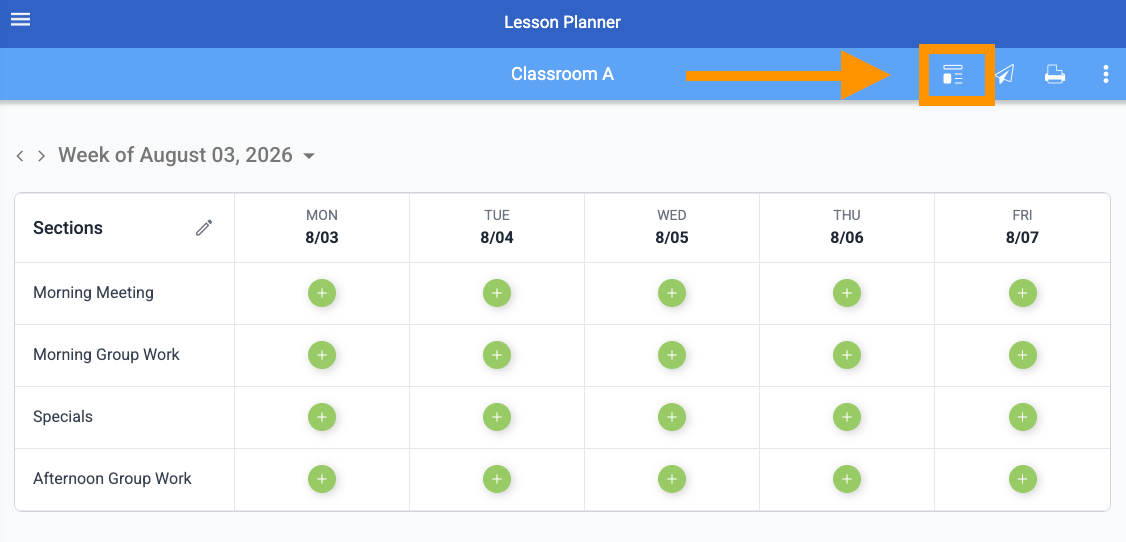Expand the Week of August 03 dropdown arrow
Viewport: 1126px width, 542px height.
pyautogui.click(x=309, y=156)
